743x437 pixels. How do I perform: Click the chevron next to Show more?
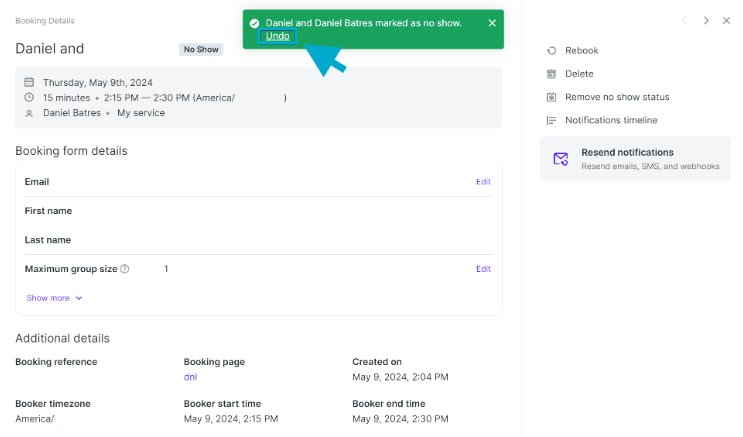click(x=79, y=298)
